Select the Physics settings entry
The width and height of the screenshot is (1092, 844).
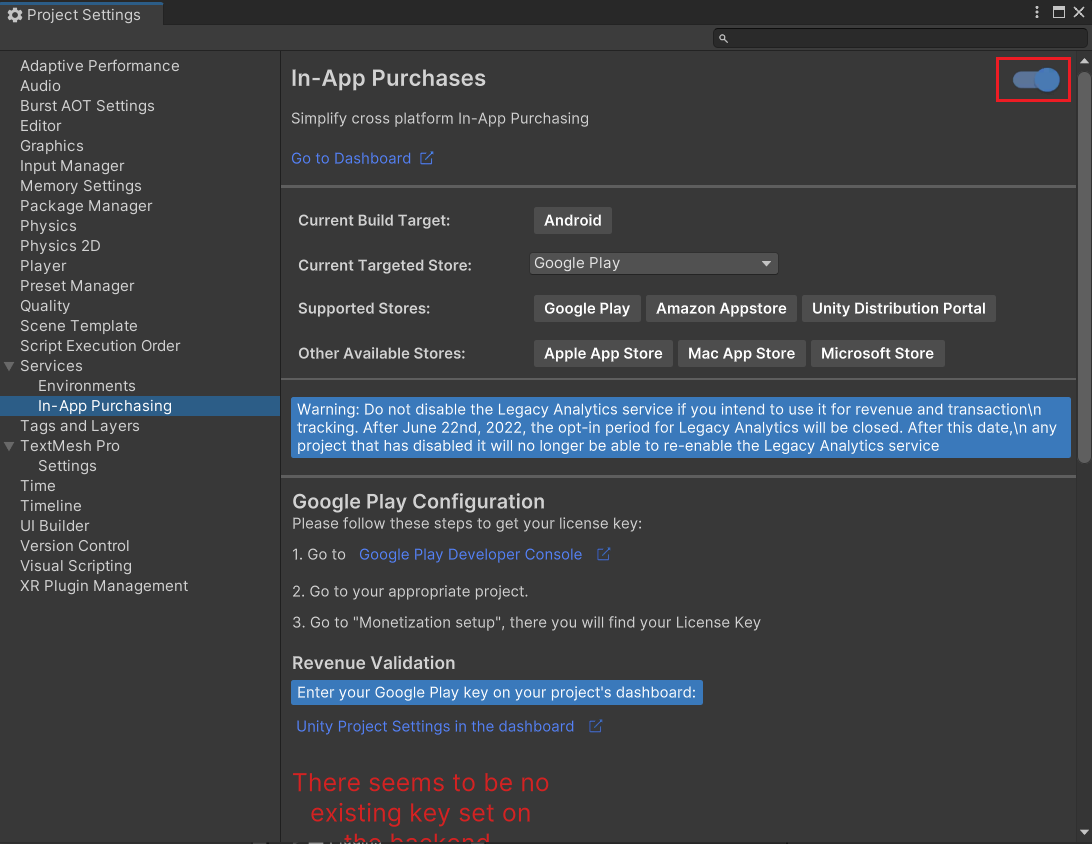[x=48, y=226]
